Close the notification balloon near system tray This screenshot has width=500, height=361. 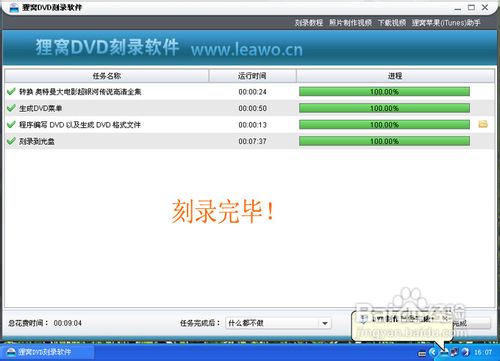pos(445,318)
